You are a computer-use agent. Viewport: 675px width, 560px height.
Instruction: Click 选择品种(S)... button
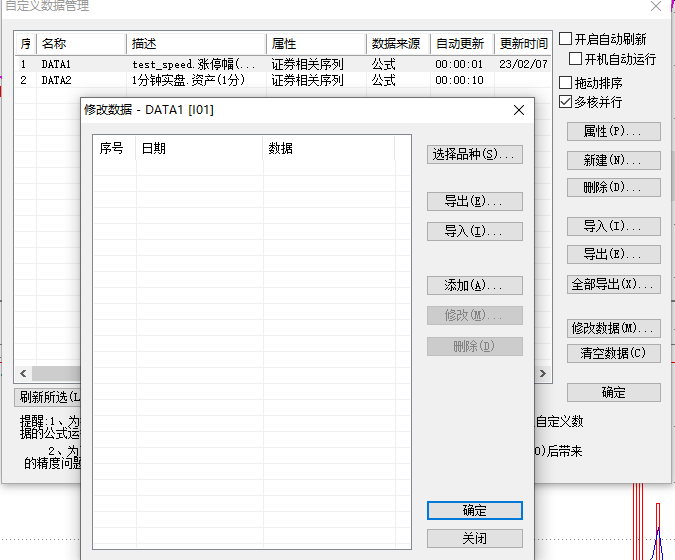[475, 154]
